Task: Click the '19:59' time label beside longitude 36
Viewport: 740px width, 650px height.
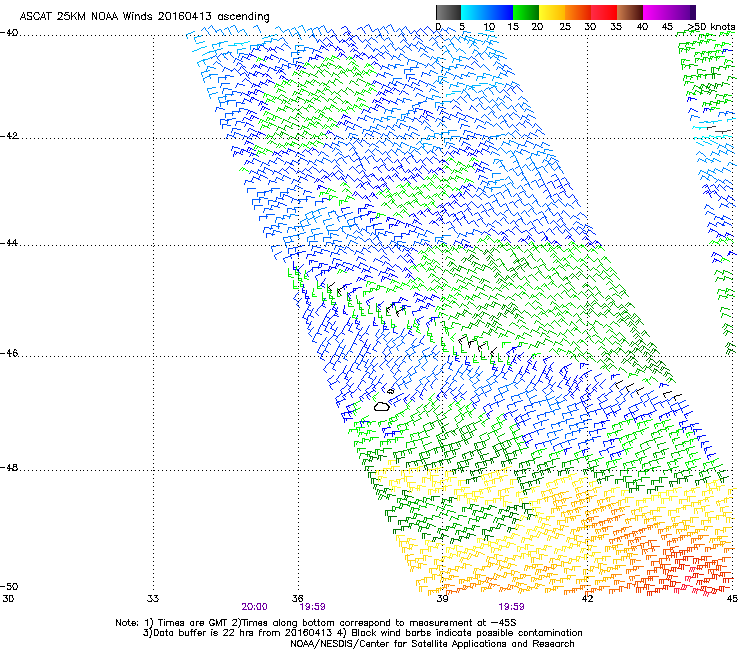Action: click(x=312, y=607)
